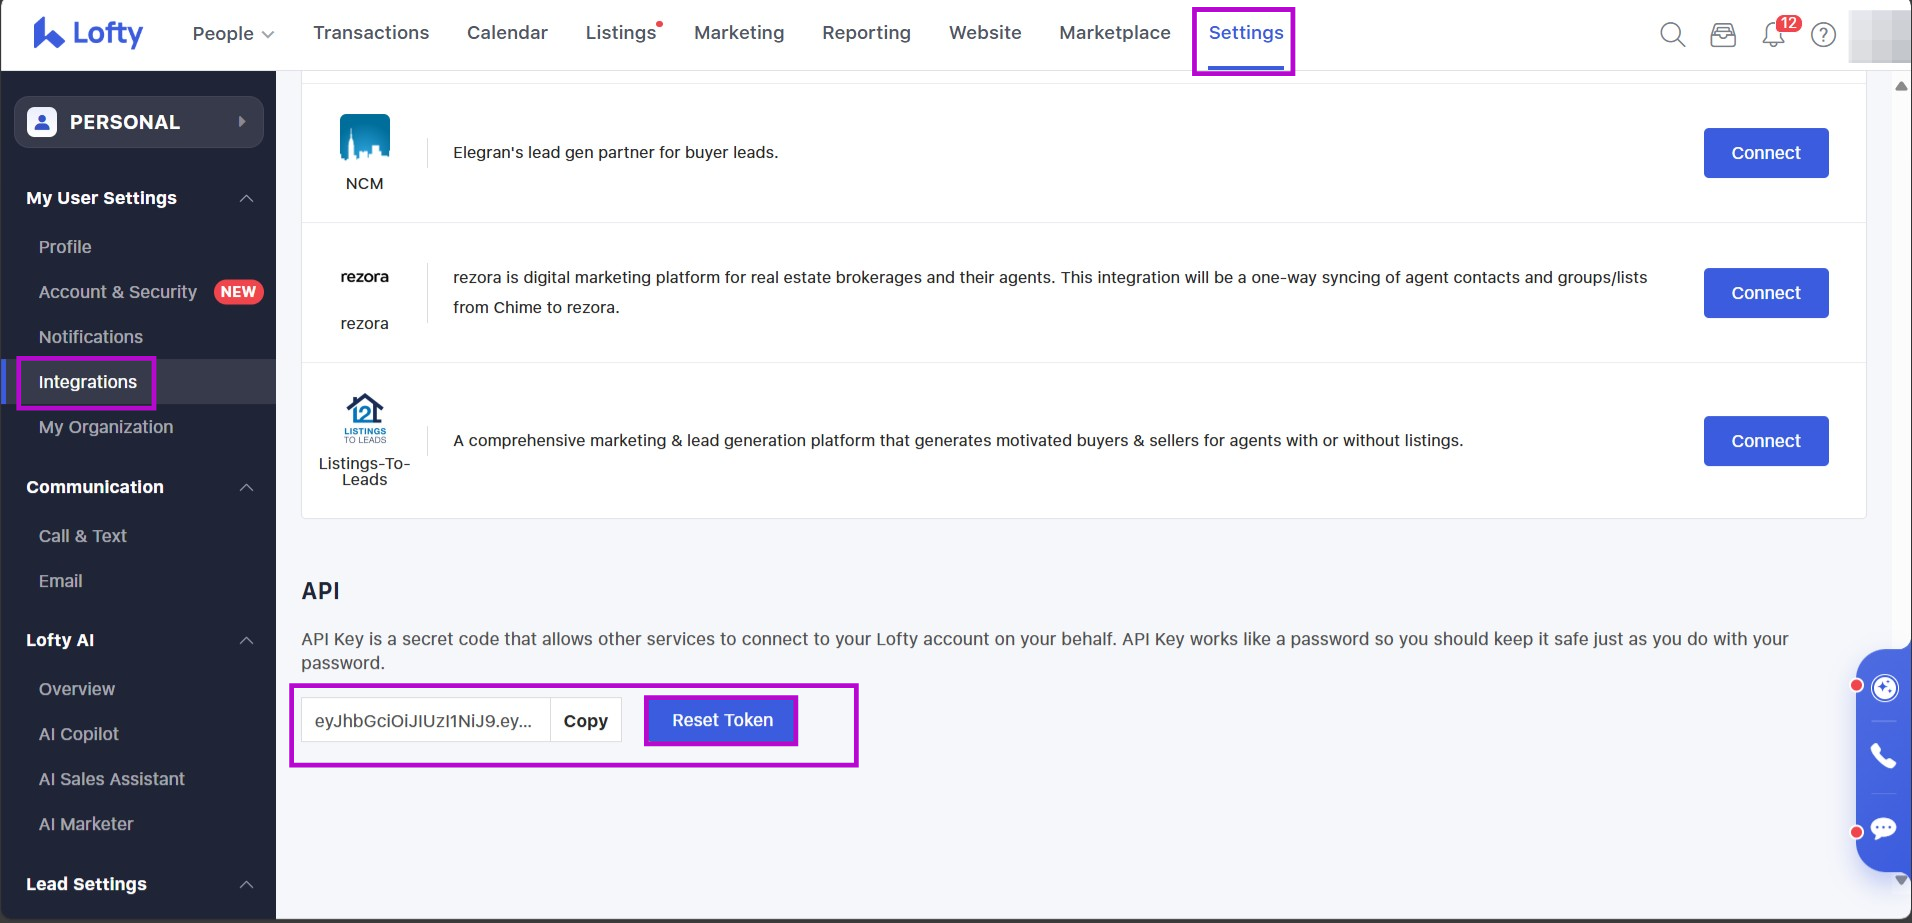This screenshot has height=923, width=1912.
Task: Click the Listings-To-Leads logo
Action: coord(365,418)
